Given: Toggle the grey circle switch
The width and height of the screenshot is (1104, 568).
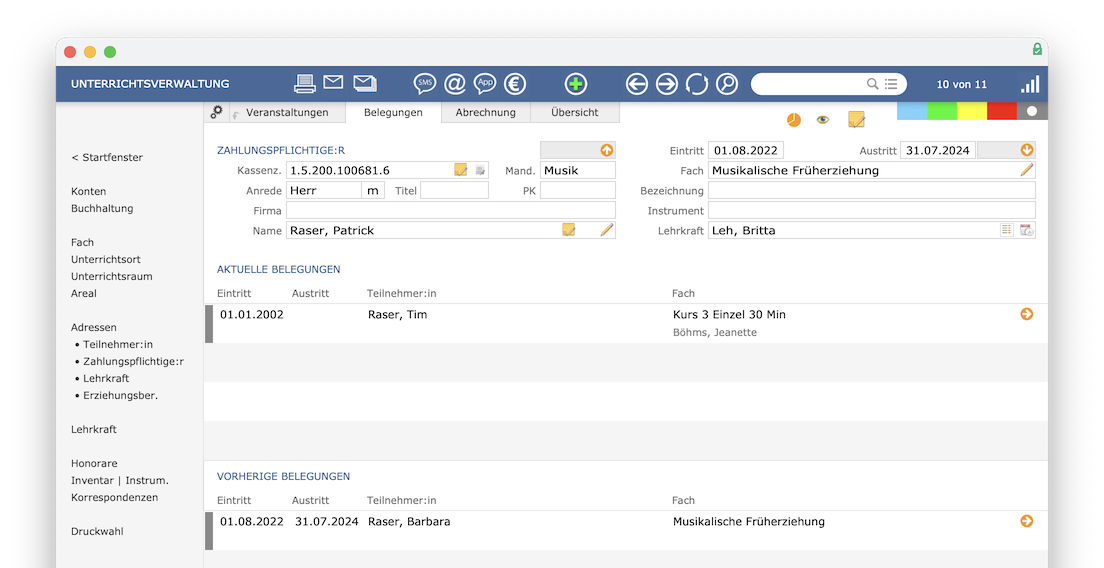Looking at the screenshot, I should 1032,111.
